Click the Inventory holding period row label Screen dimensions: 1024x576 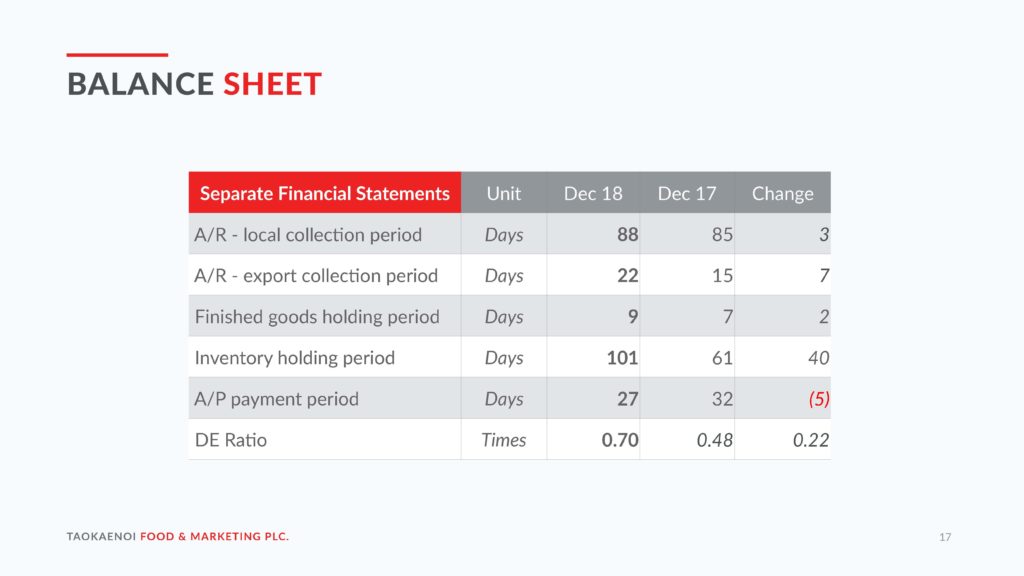tap(295, 358)
